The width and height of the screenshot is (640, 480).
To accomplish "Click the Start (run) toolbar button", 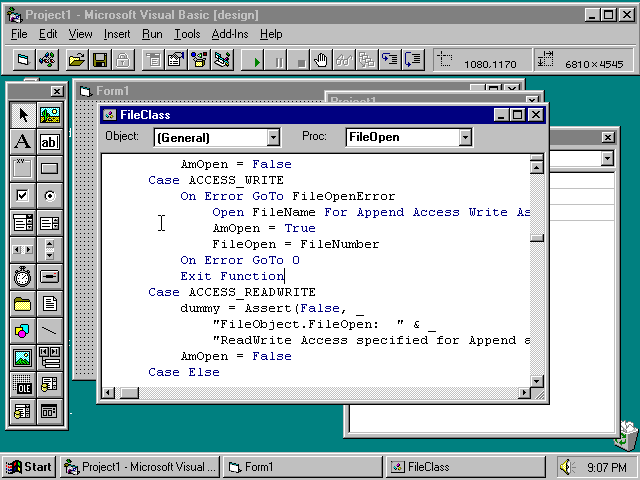I will tap(257, 61).
